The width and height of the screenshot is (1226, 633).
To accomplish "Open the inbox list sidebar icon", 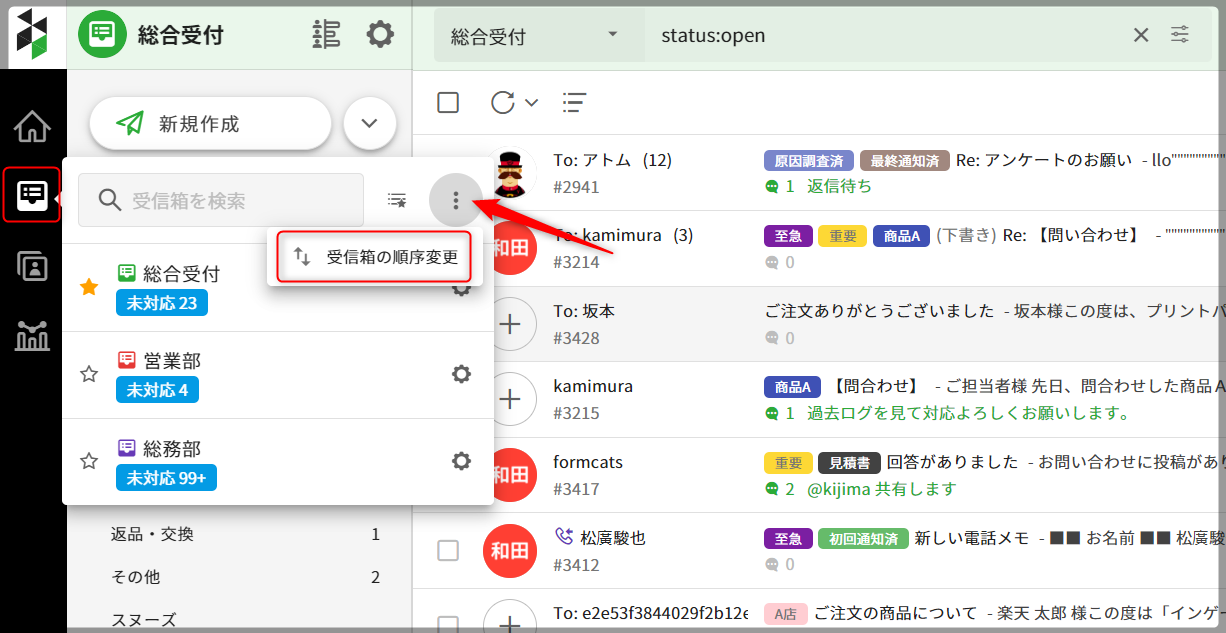I will coord(32,195).
